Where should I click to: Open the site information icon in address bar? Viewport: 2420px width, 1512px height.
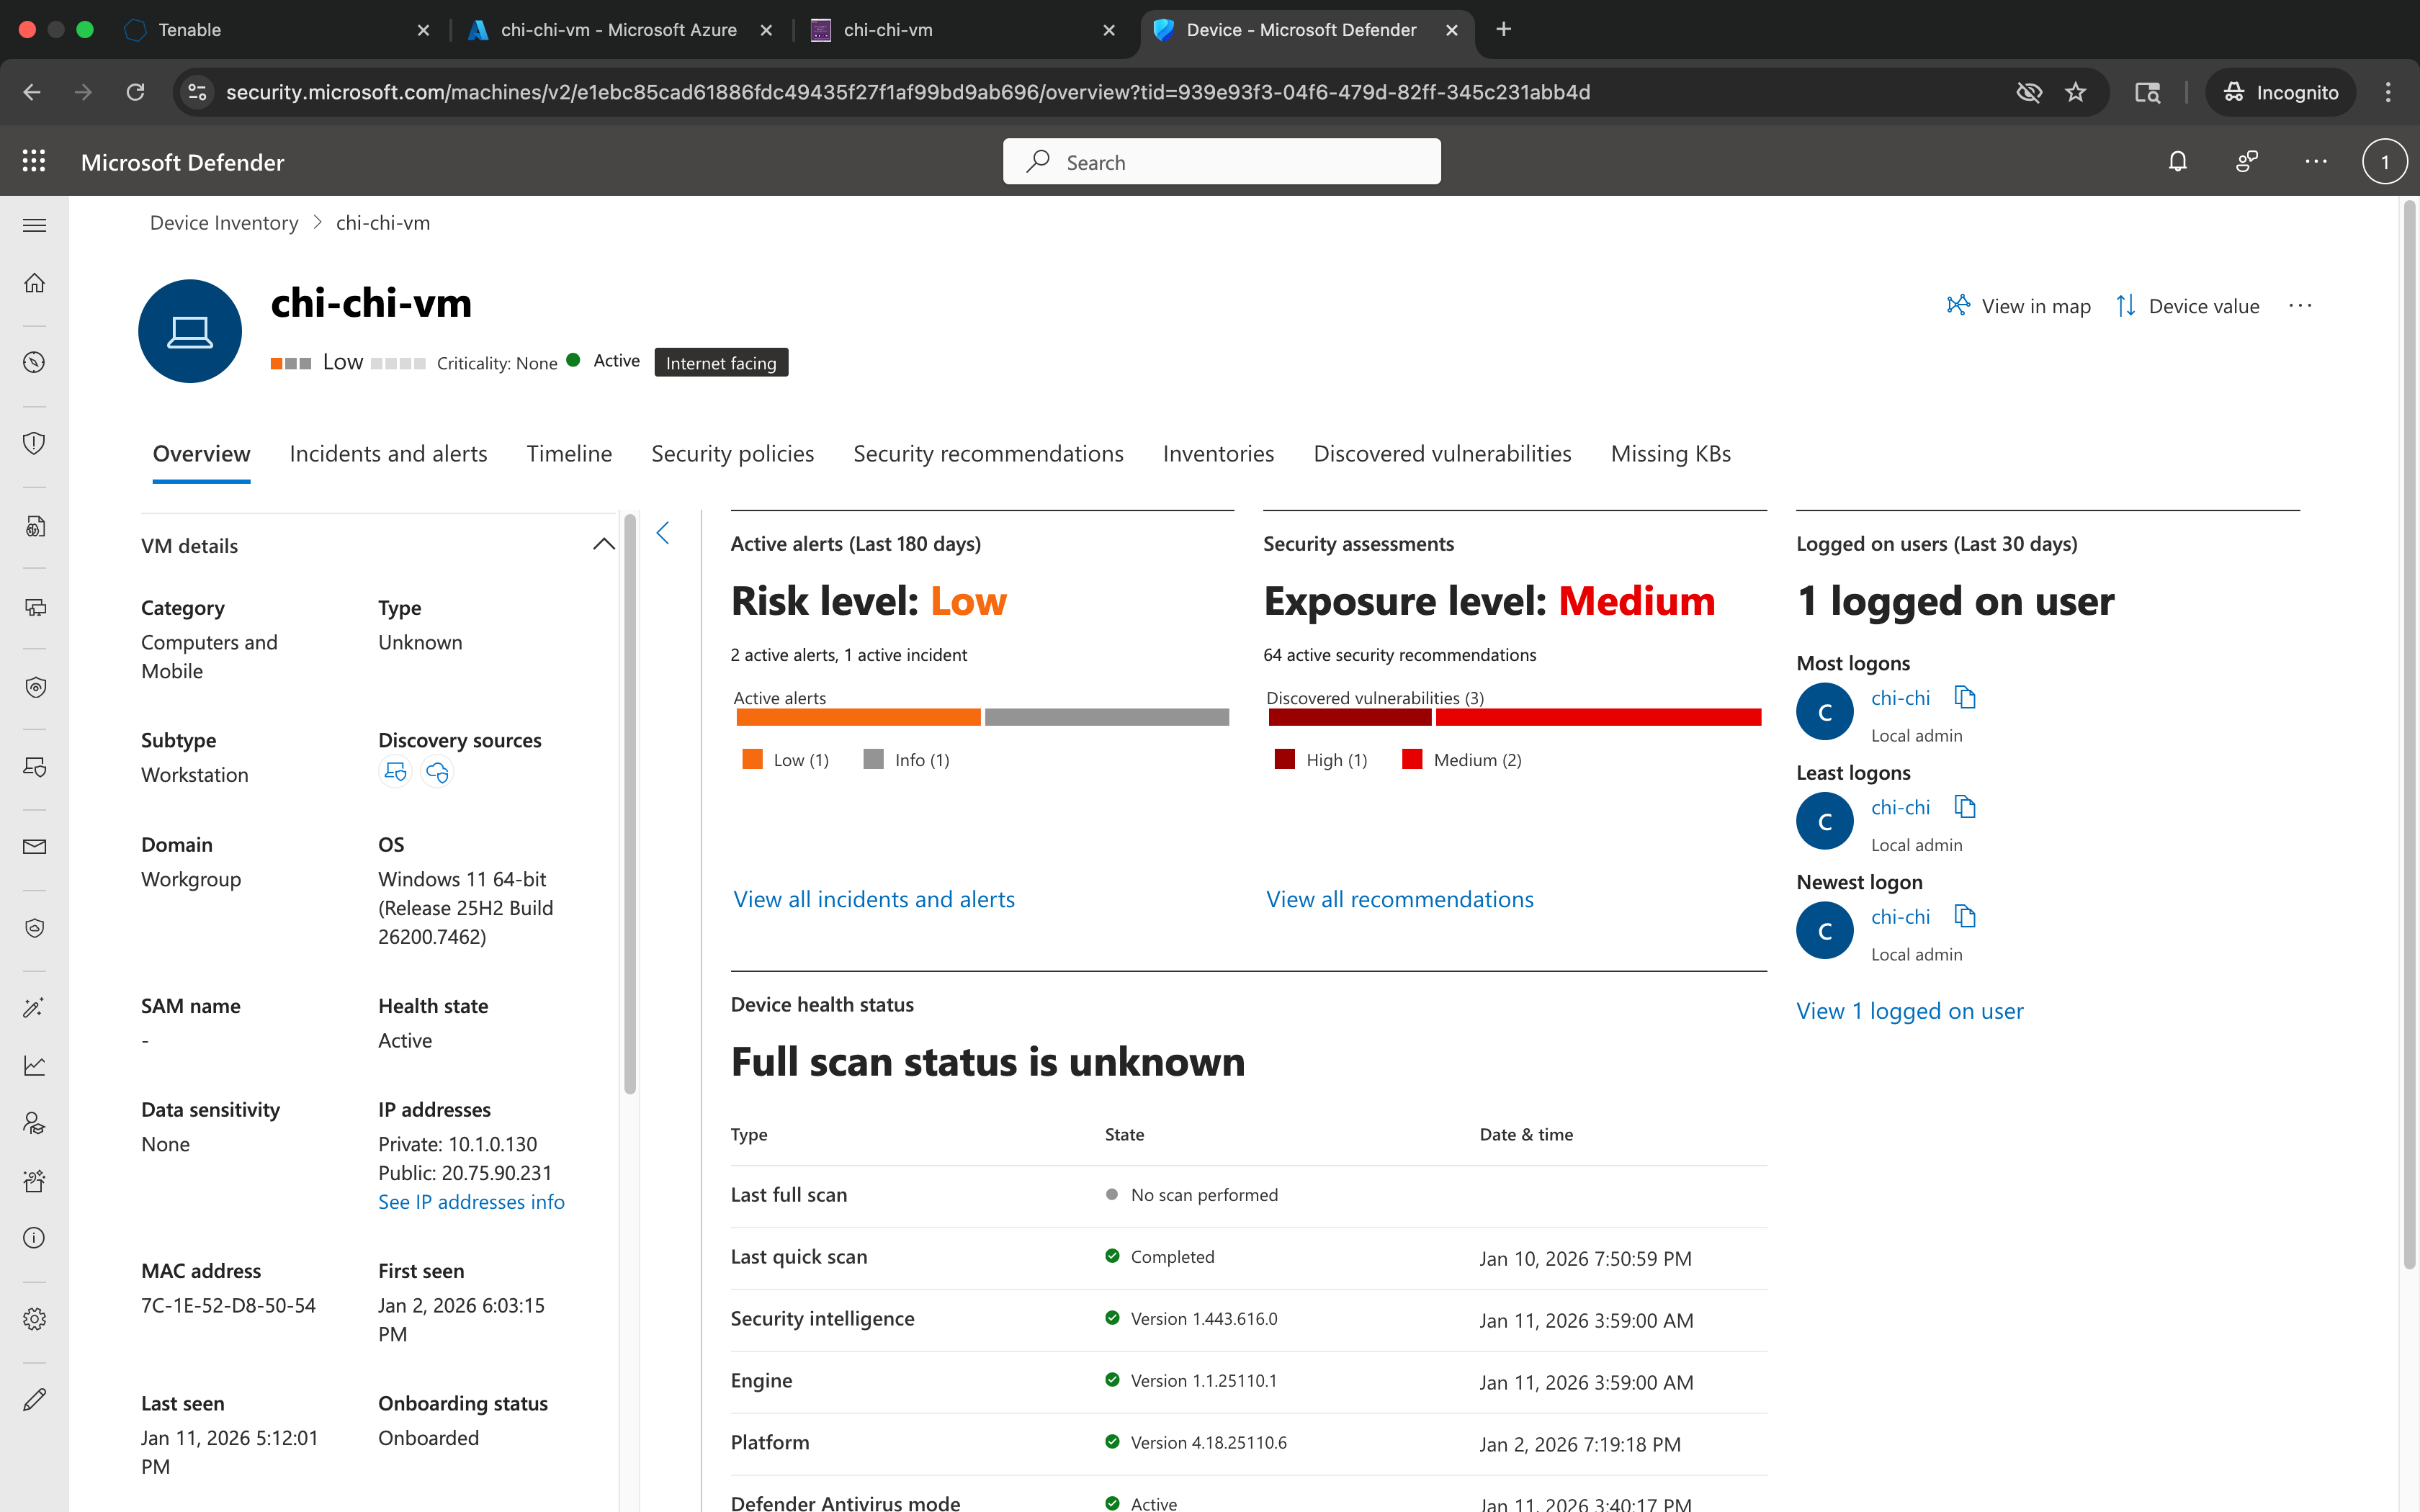197,92
